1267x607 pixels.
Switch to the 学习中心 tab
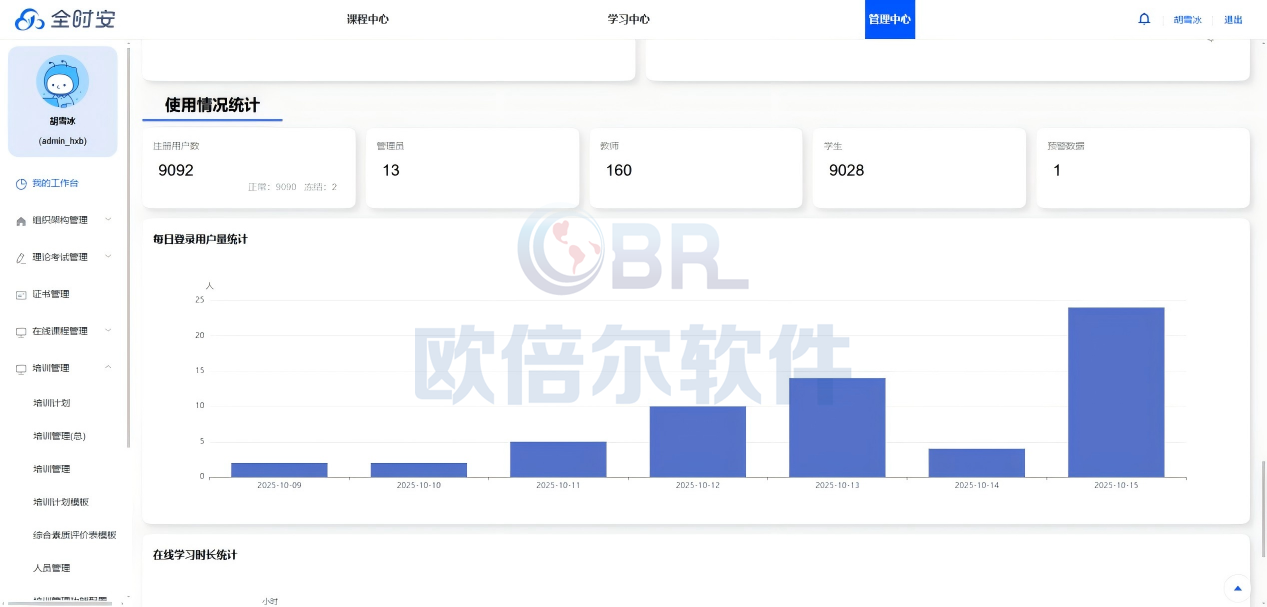[628, 19]
